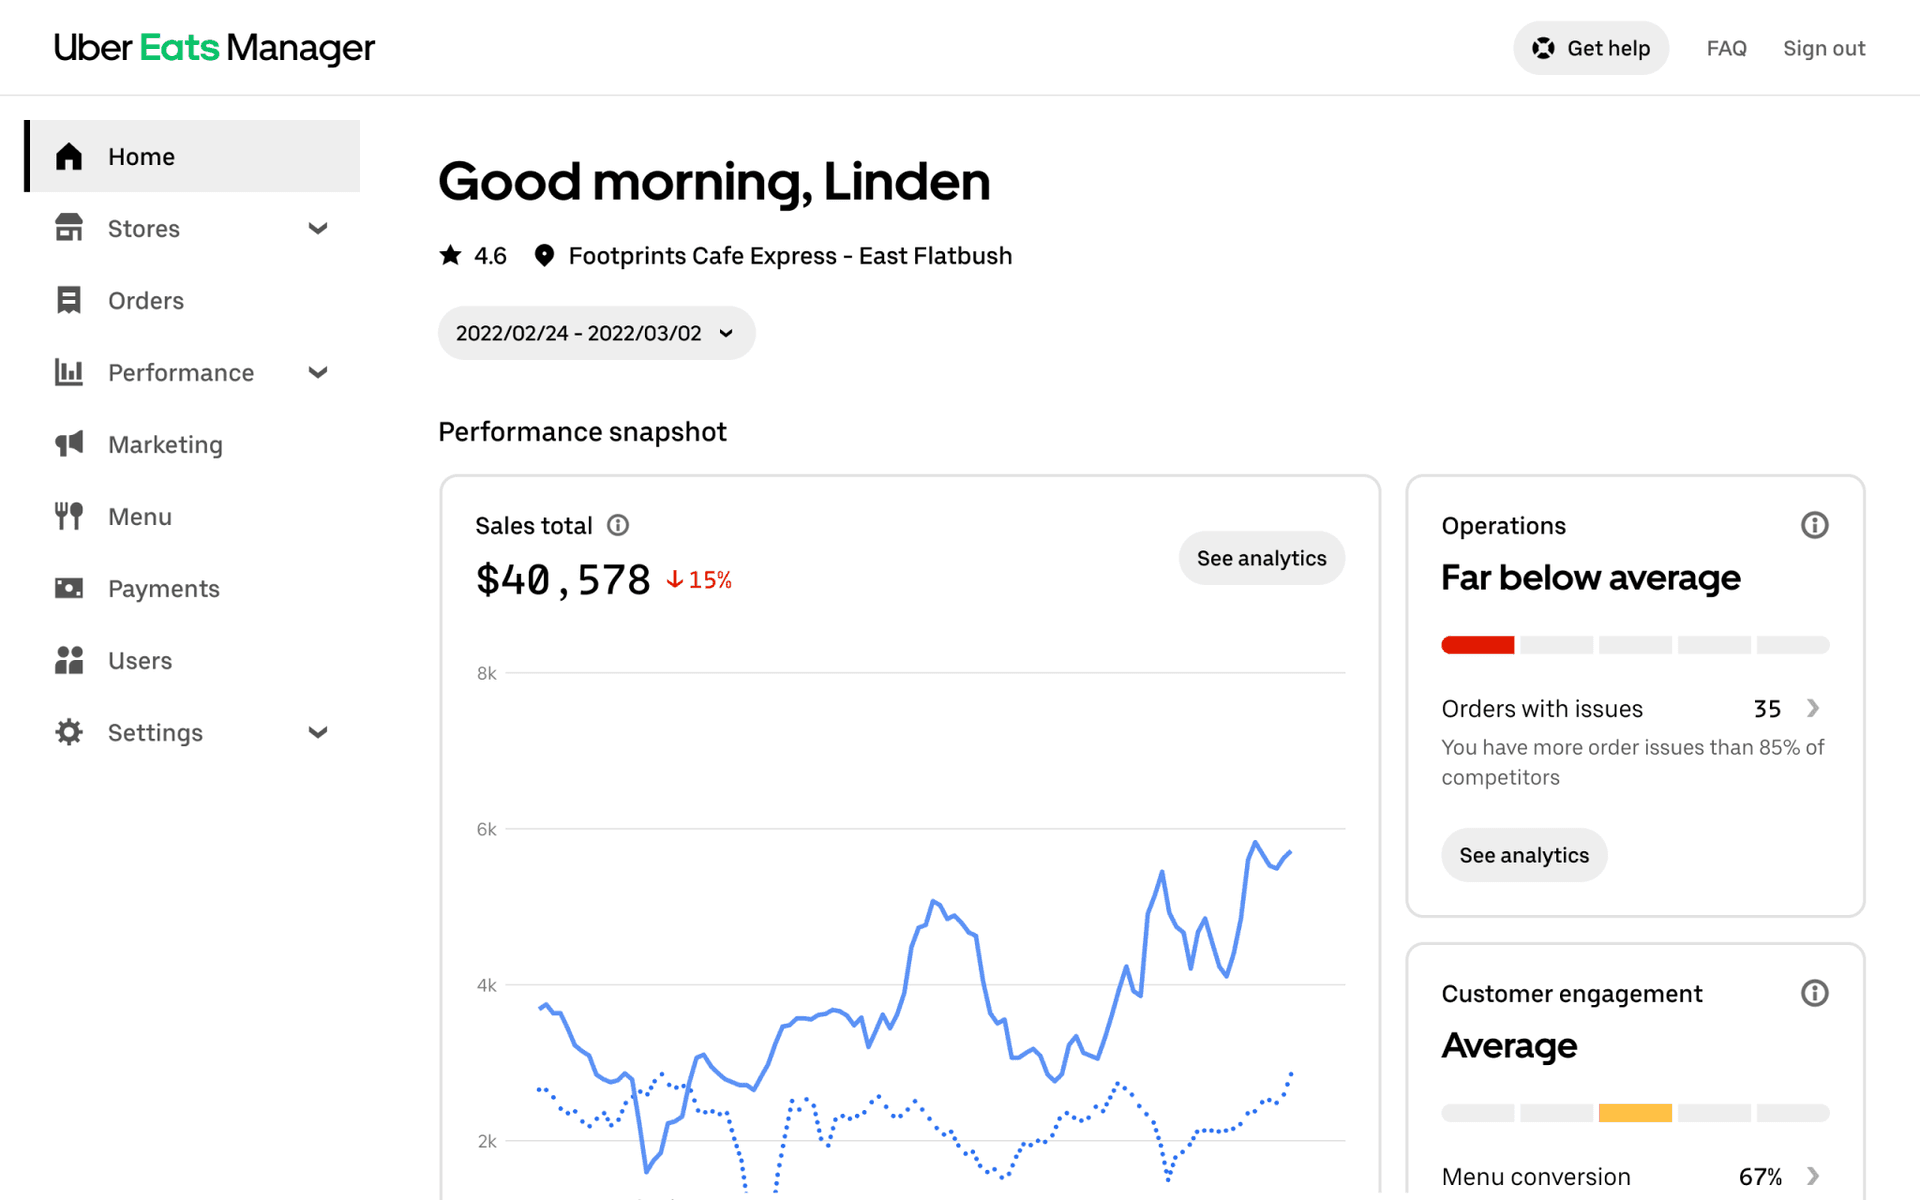Expand the Performance submenu chevron
Viewport: 1920px width, 1200px height.
pos(318,372)
